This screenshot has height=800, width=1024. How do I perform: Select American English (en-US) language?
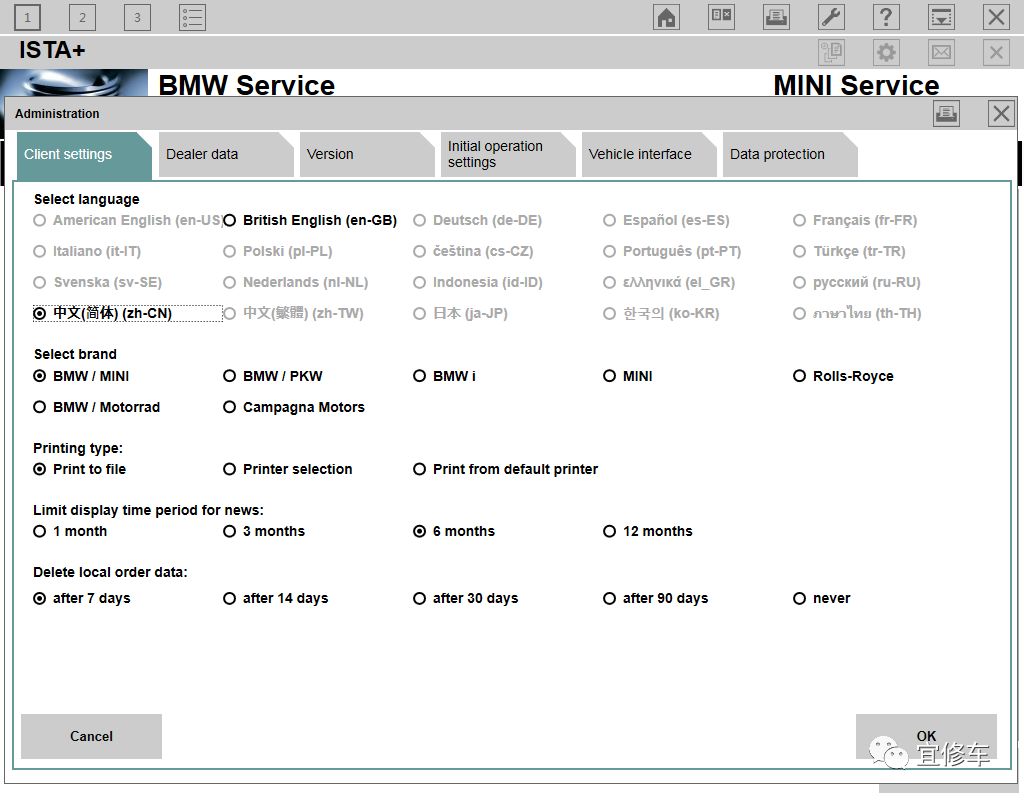(128, 220)
